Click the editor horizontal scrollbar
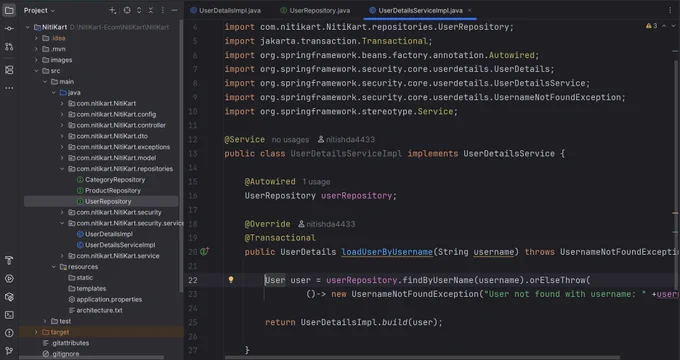The image size is (680, 360). pos(422,358)
